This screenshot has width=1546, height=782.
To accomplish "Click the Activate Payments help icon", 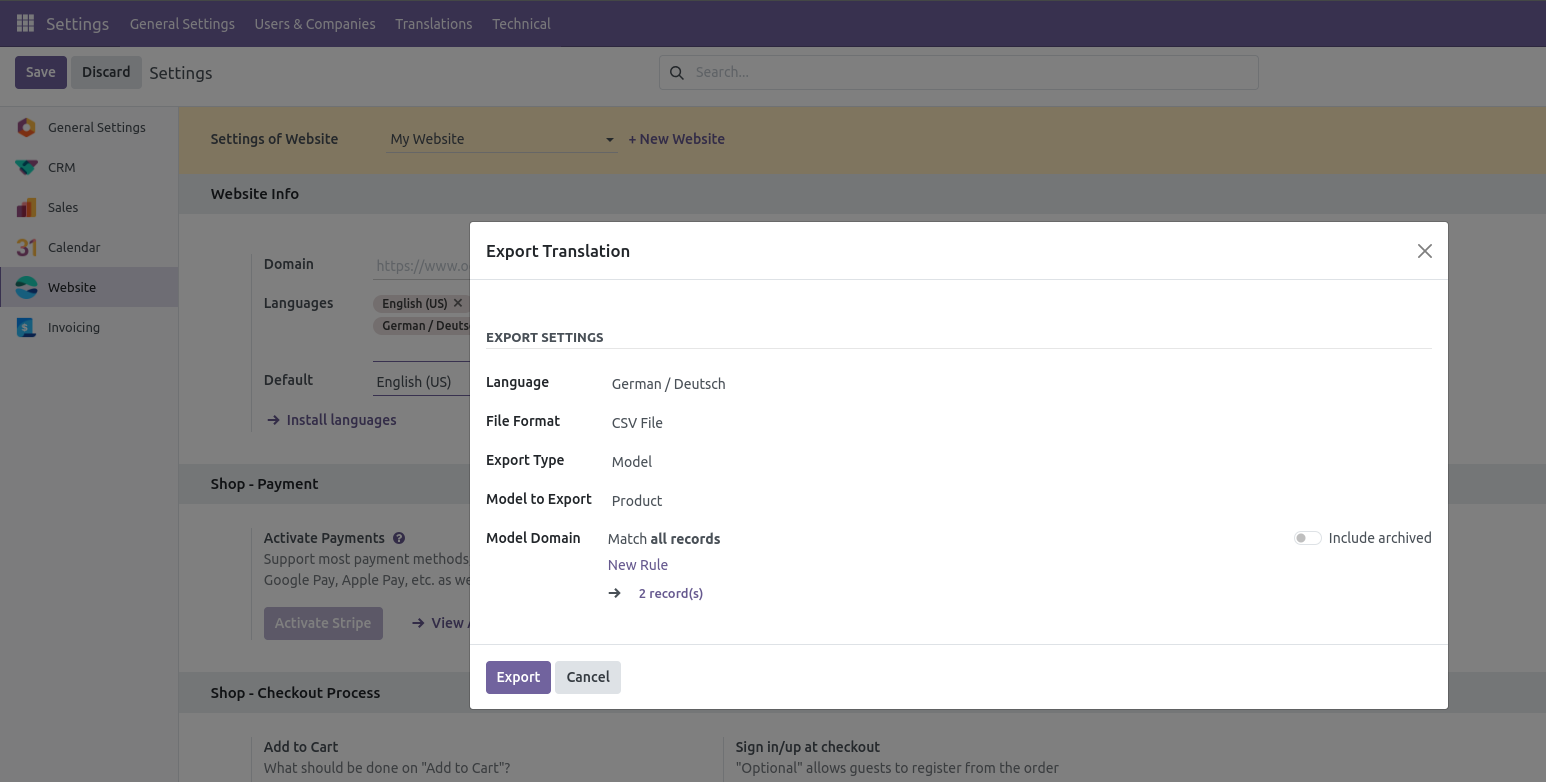I will pos(399,538).
